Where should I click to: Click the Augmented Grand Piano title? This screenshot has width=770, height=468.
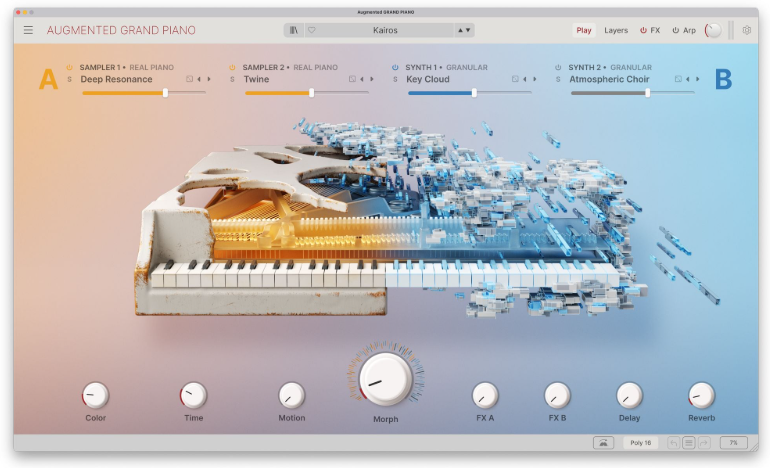[121, 30]
